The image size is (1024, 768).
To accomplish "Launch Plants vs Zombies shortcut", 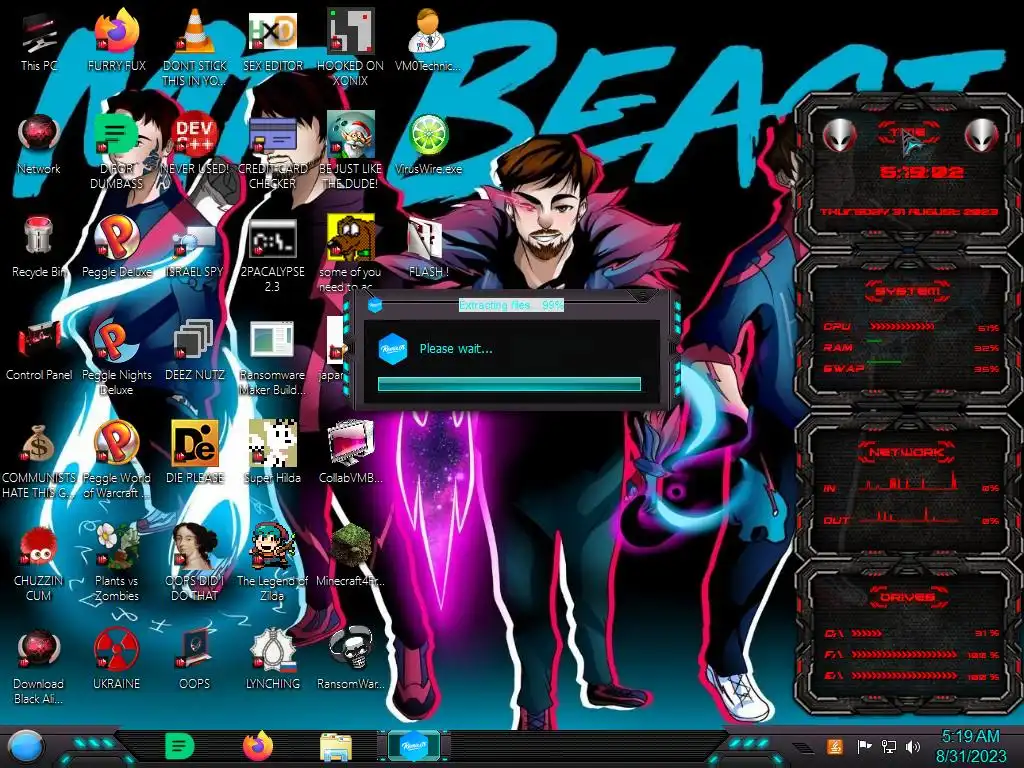I will point(116,547).
